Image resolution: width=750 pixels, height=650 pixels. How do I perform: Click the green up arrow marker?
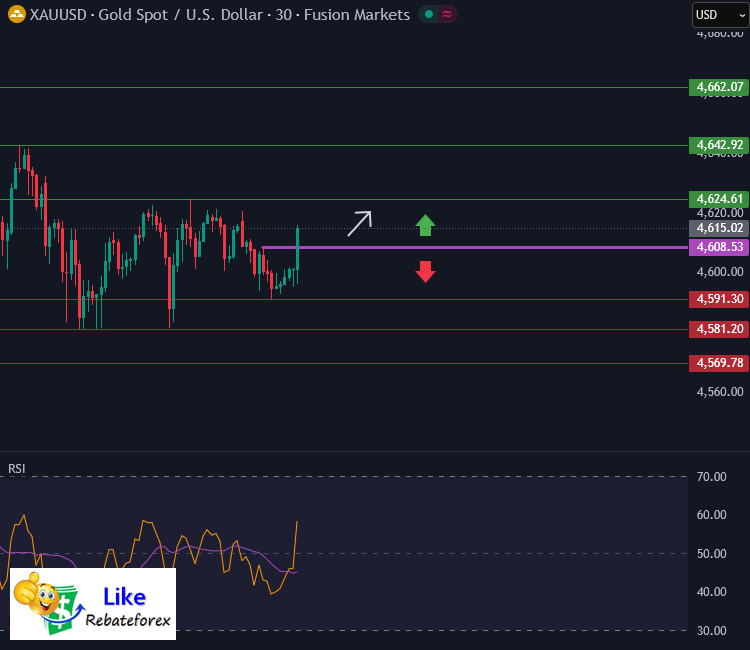(425, 225)
